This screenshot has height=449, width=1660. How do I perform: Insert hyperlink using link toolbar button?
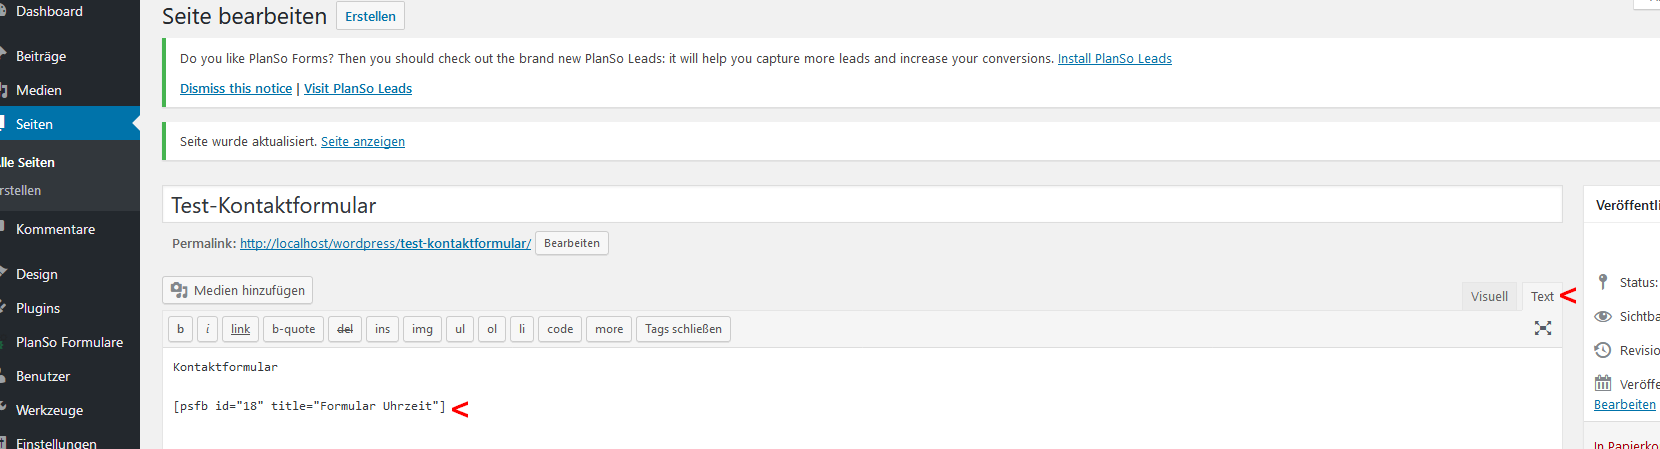pos(241,329)
